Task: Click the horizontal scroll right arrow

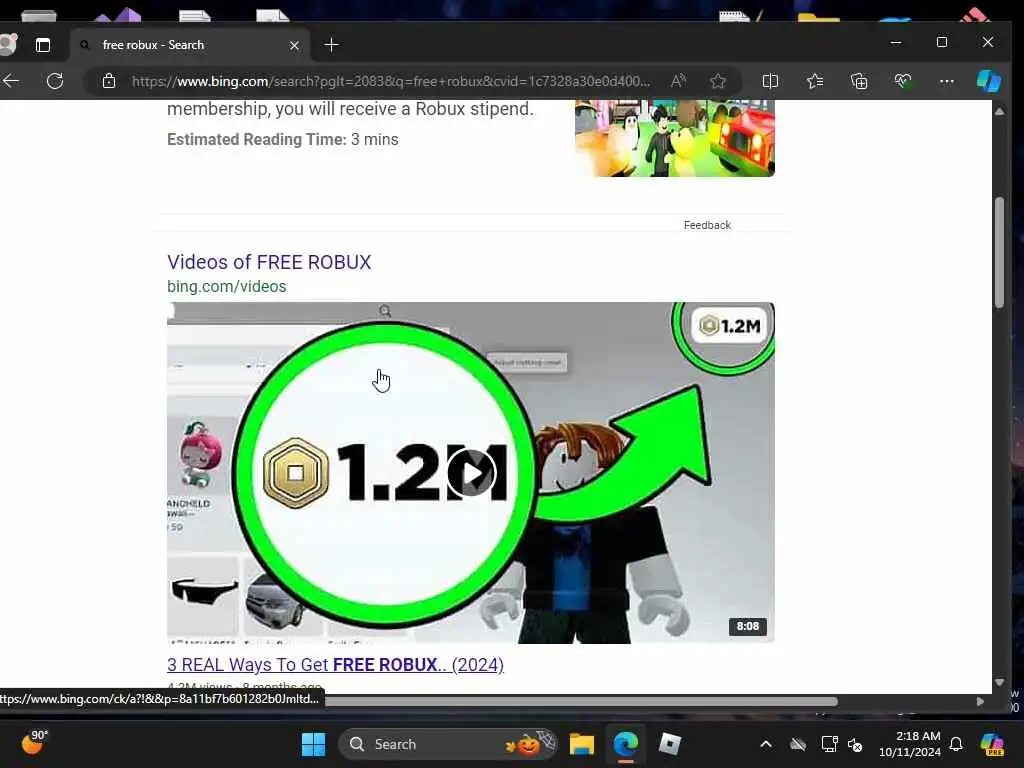Action: pyautogui.click(x=980, y=701)
